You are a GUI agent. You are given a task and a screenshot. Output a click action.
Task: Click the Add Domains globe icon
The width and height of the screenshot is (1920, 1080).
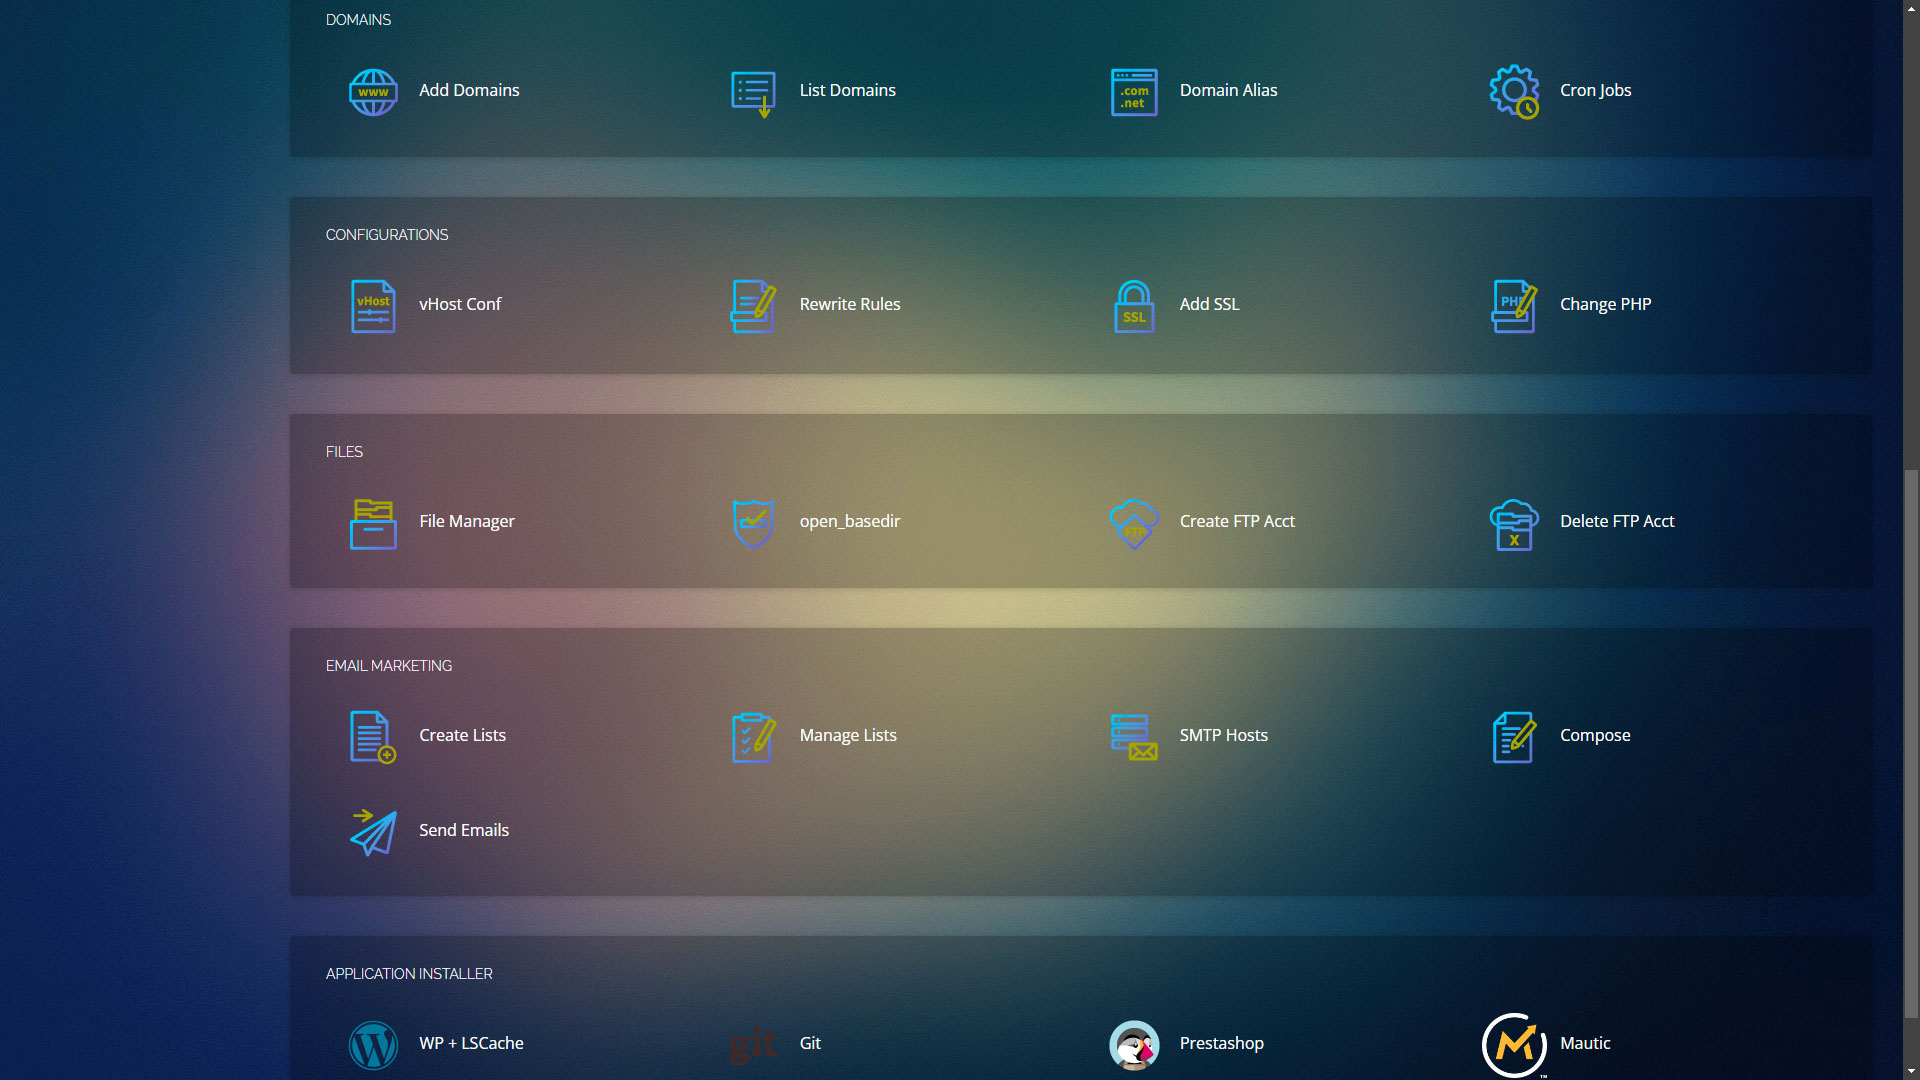(x=373, y=92)
